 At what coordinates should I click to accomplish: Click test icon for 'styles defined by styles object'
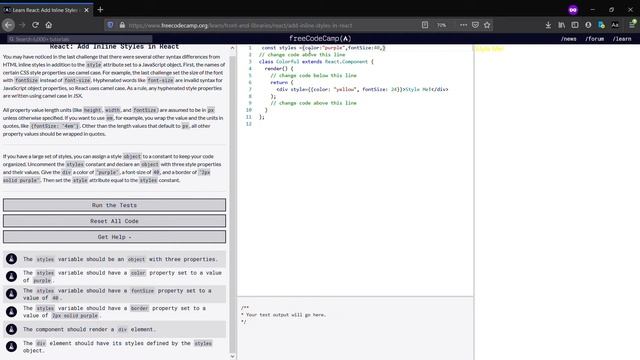click(x=11, y=347)
